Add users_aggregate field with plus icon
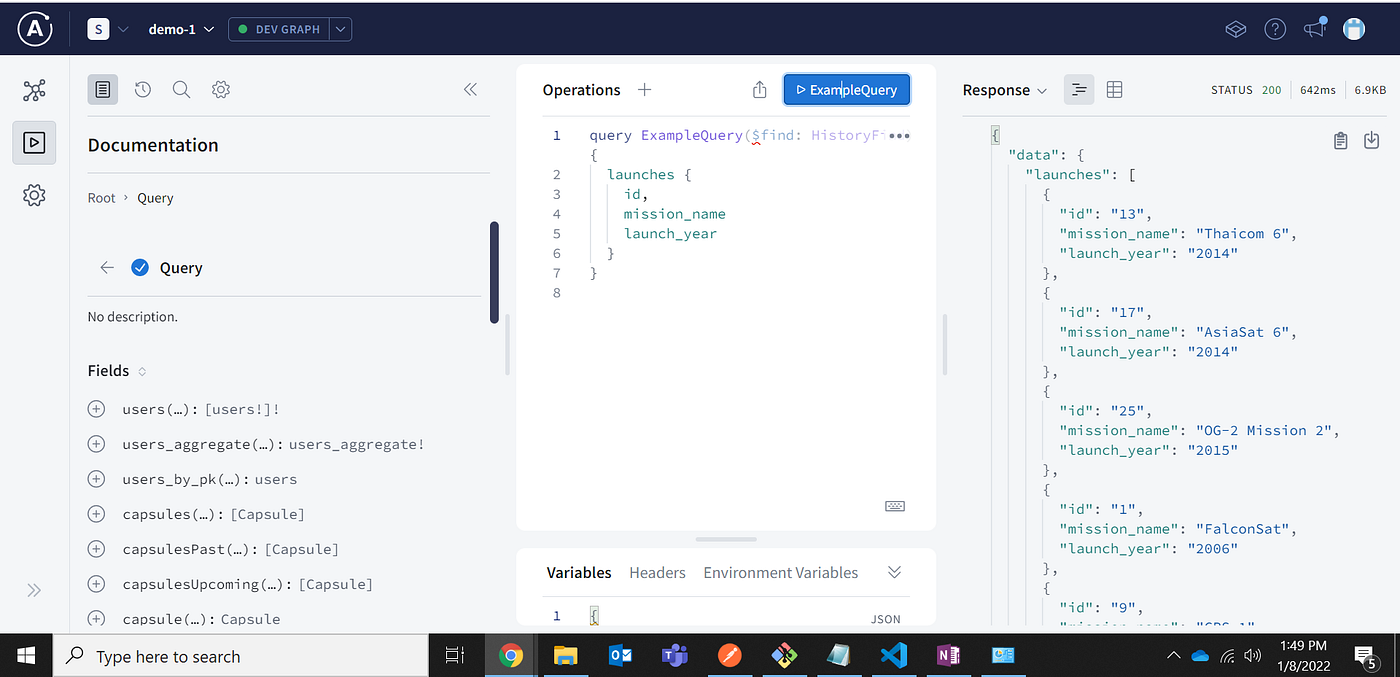 pos(96,444)
